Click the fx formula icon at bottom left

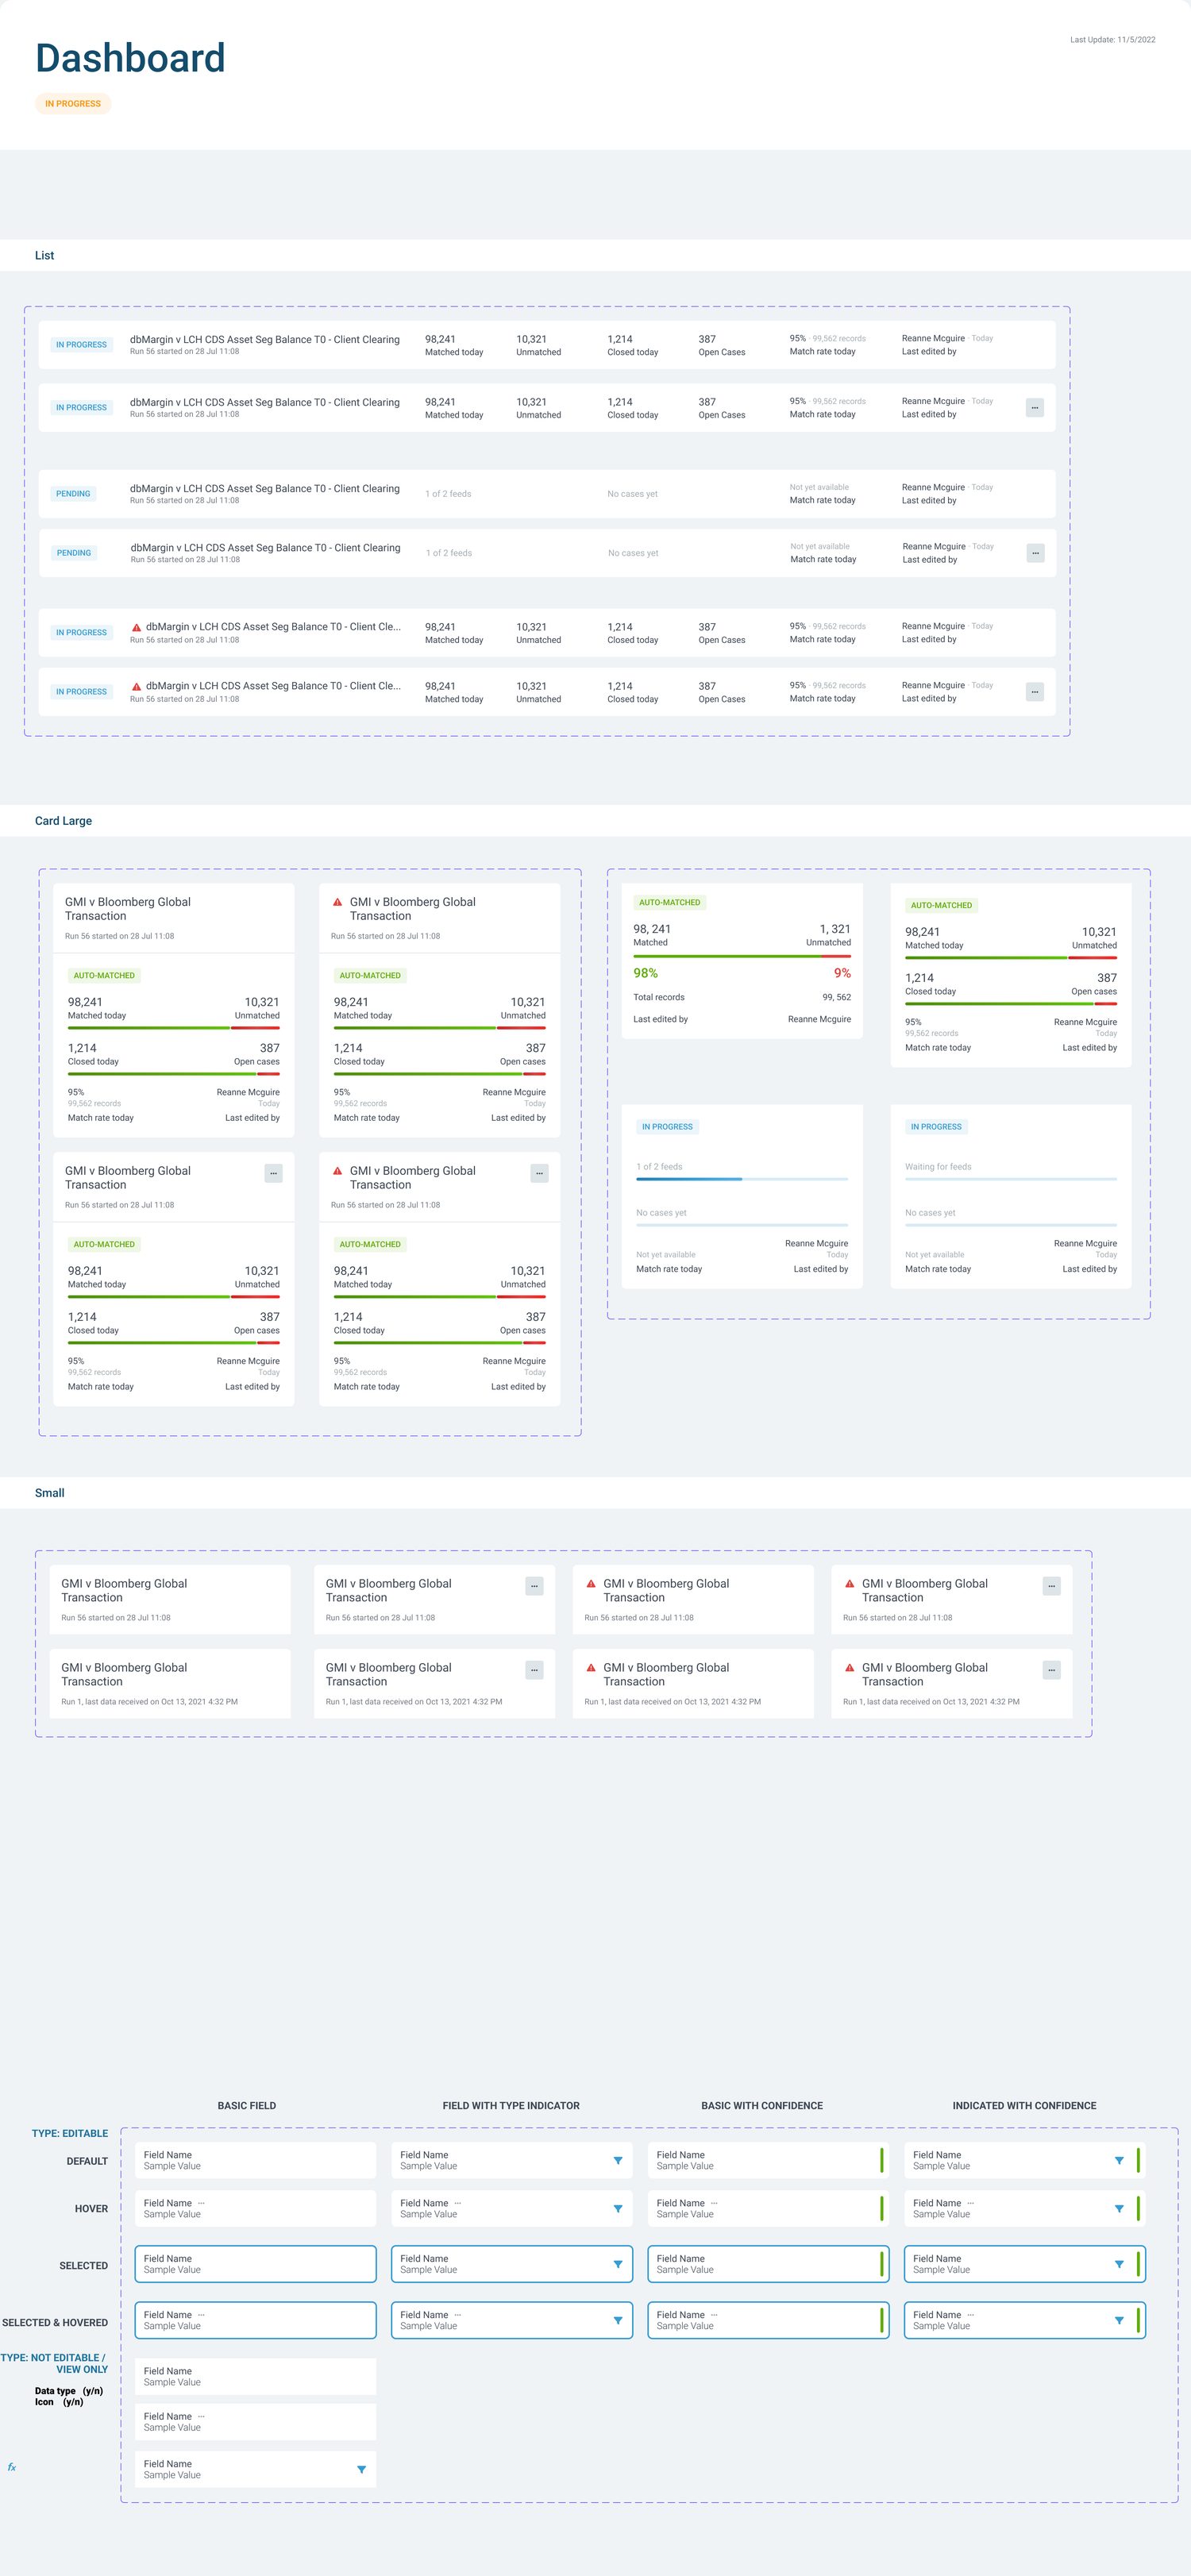coord(12,2467)
